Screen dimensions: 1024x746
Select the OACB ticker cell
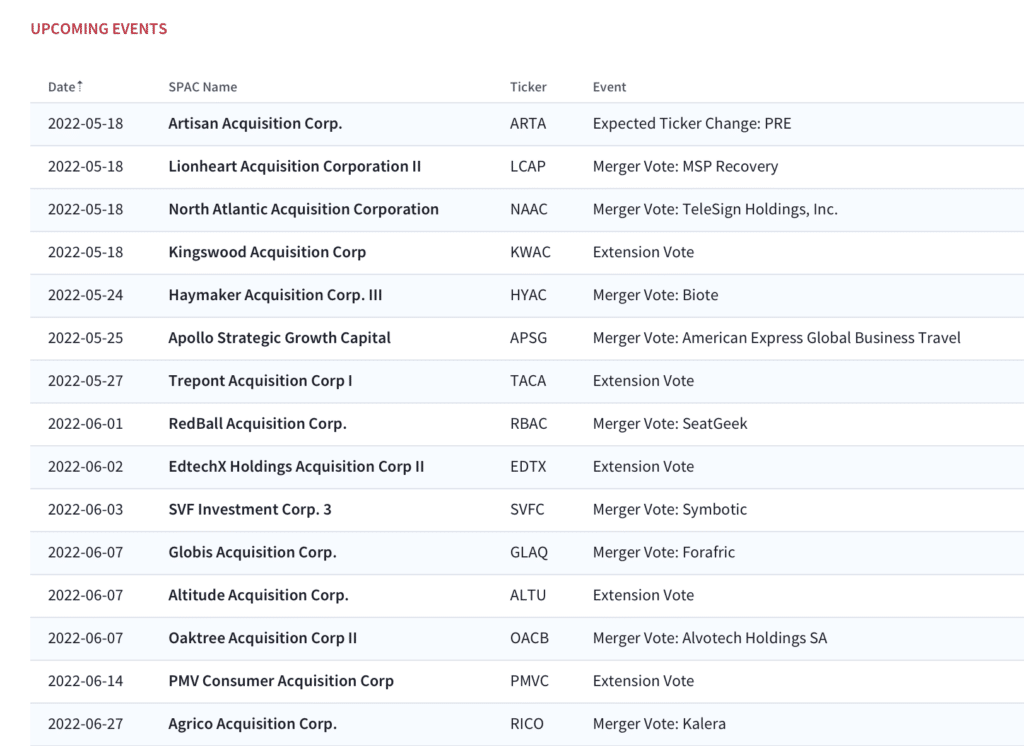click(530, 638)
